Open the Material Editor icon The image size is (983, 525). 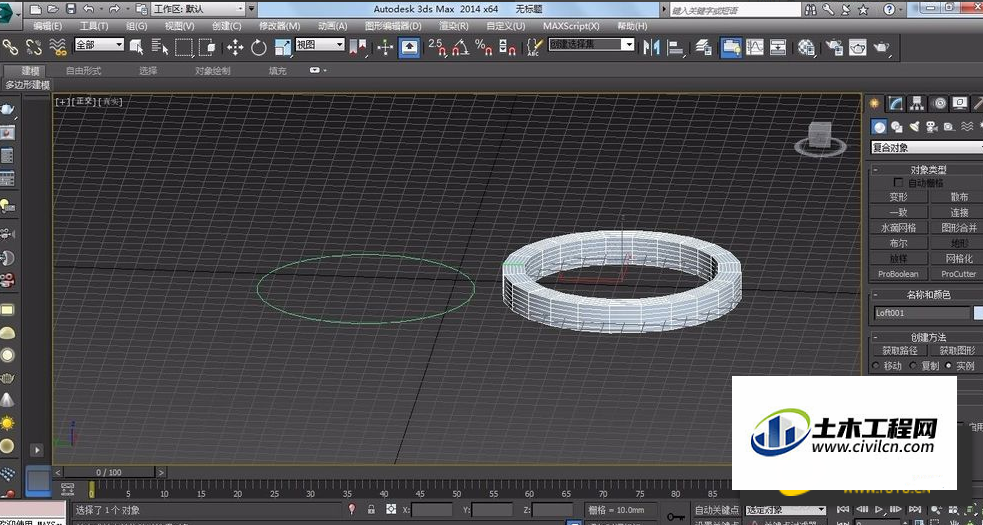click(806, 47)
